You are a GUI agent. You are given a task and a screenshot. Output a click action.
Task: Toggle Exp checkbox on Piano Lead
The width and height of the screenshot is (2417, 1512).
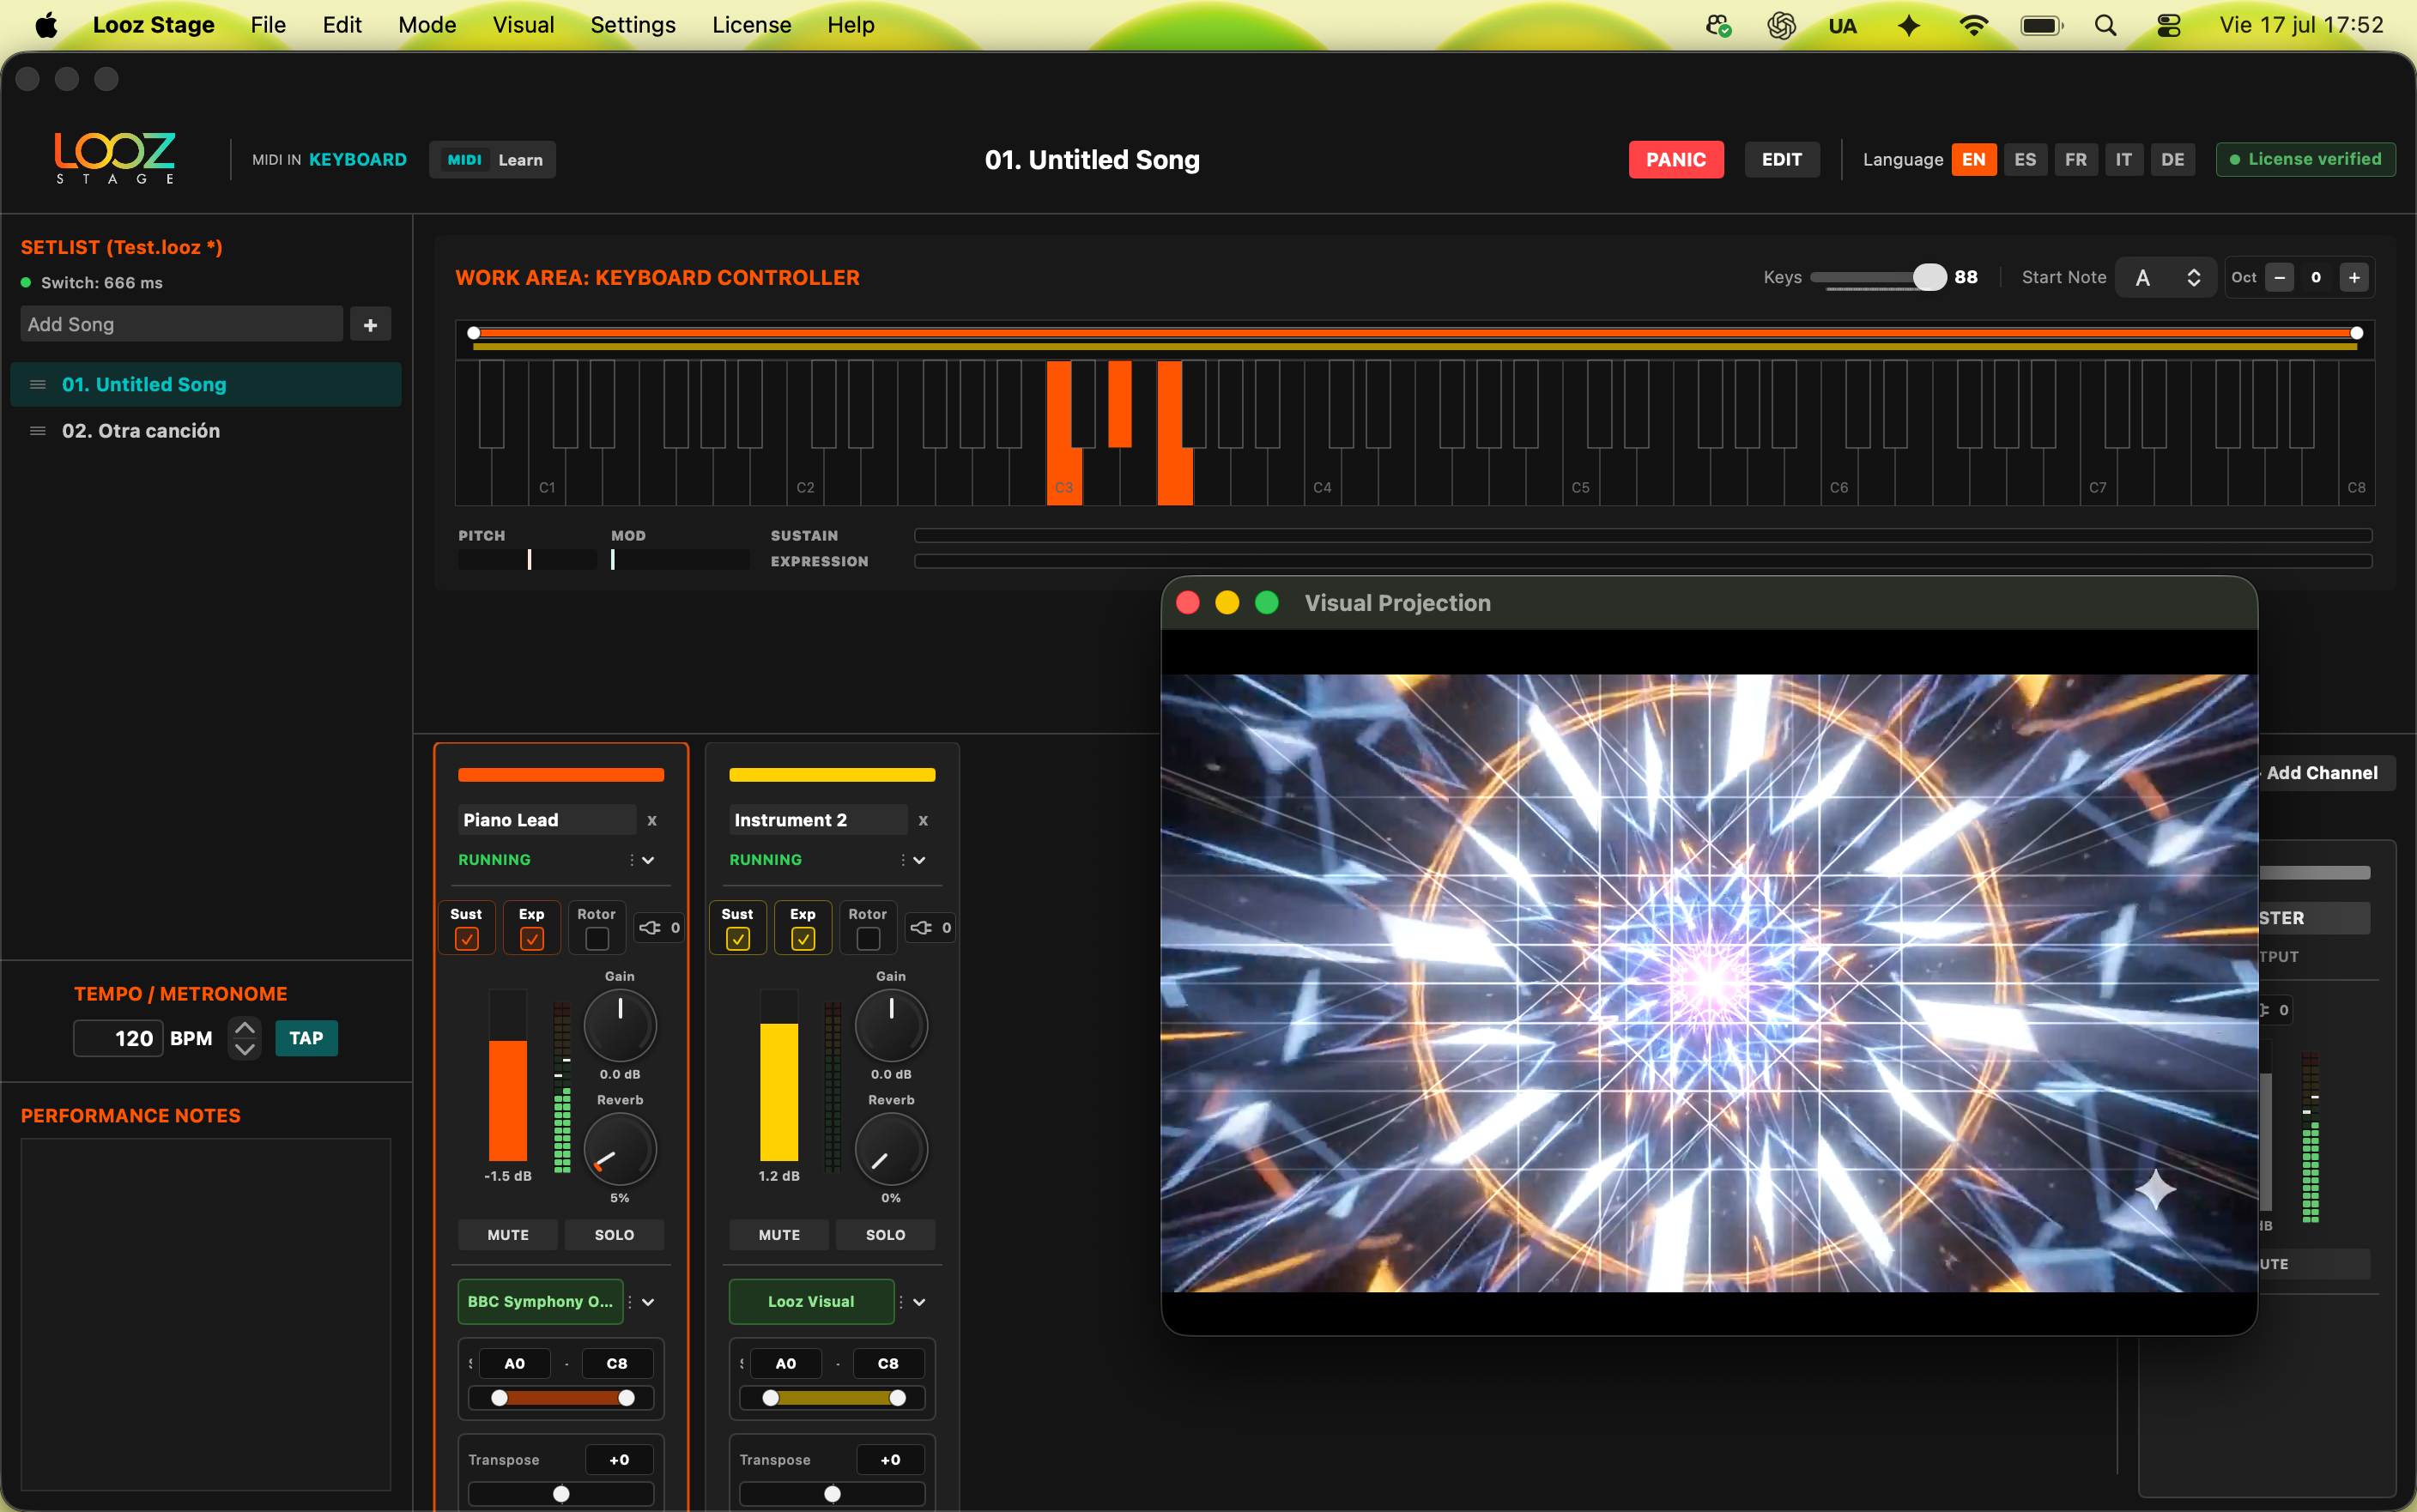click(532, 939)
